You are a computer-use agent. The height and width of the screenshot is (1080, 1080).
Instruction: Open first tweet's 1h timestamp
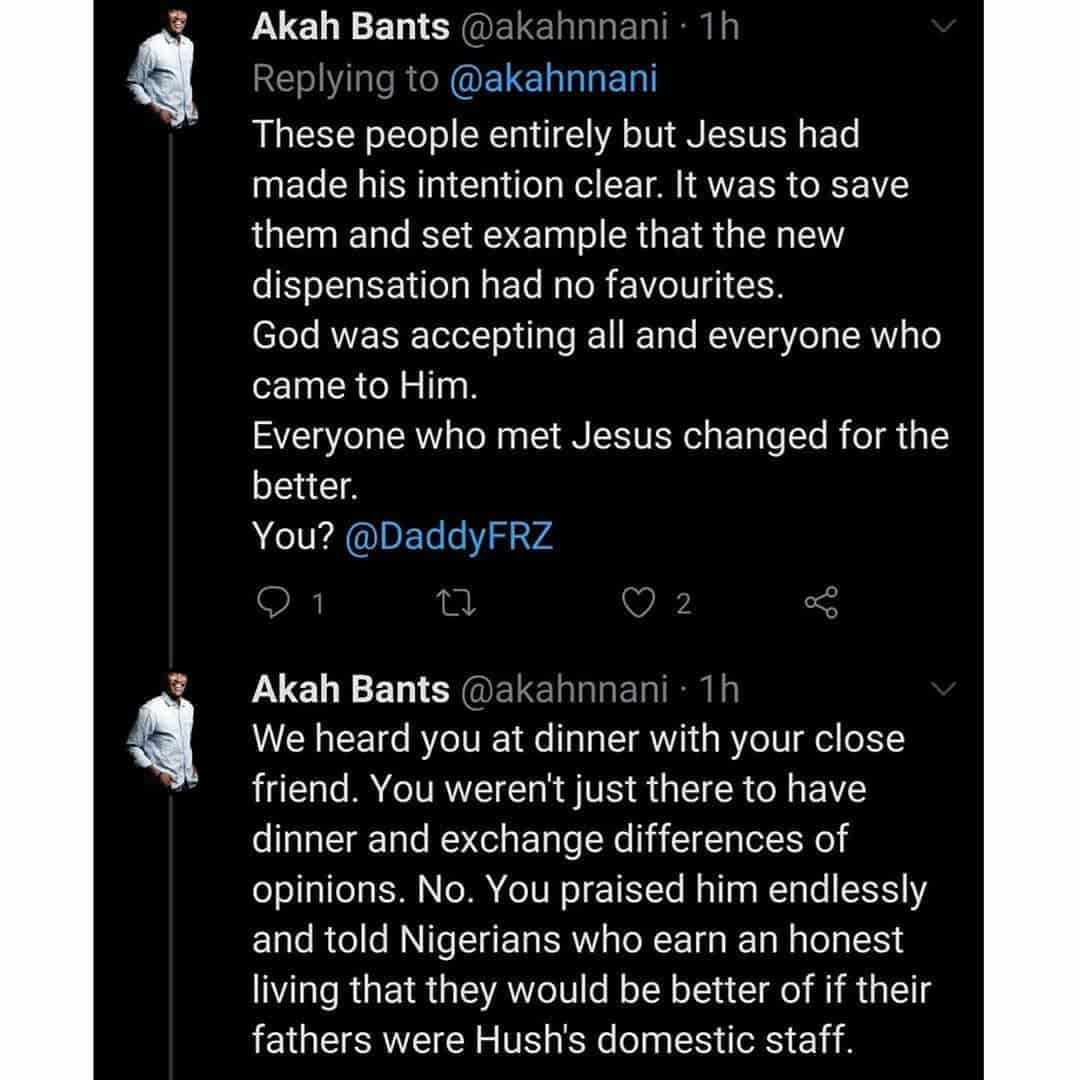[719, 28]
